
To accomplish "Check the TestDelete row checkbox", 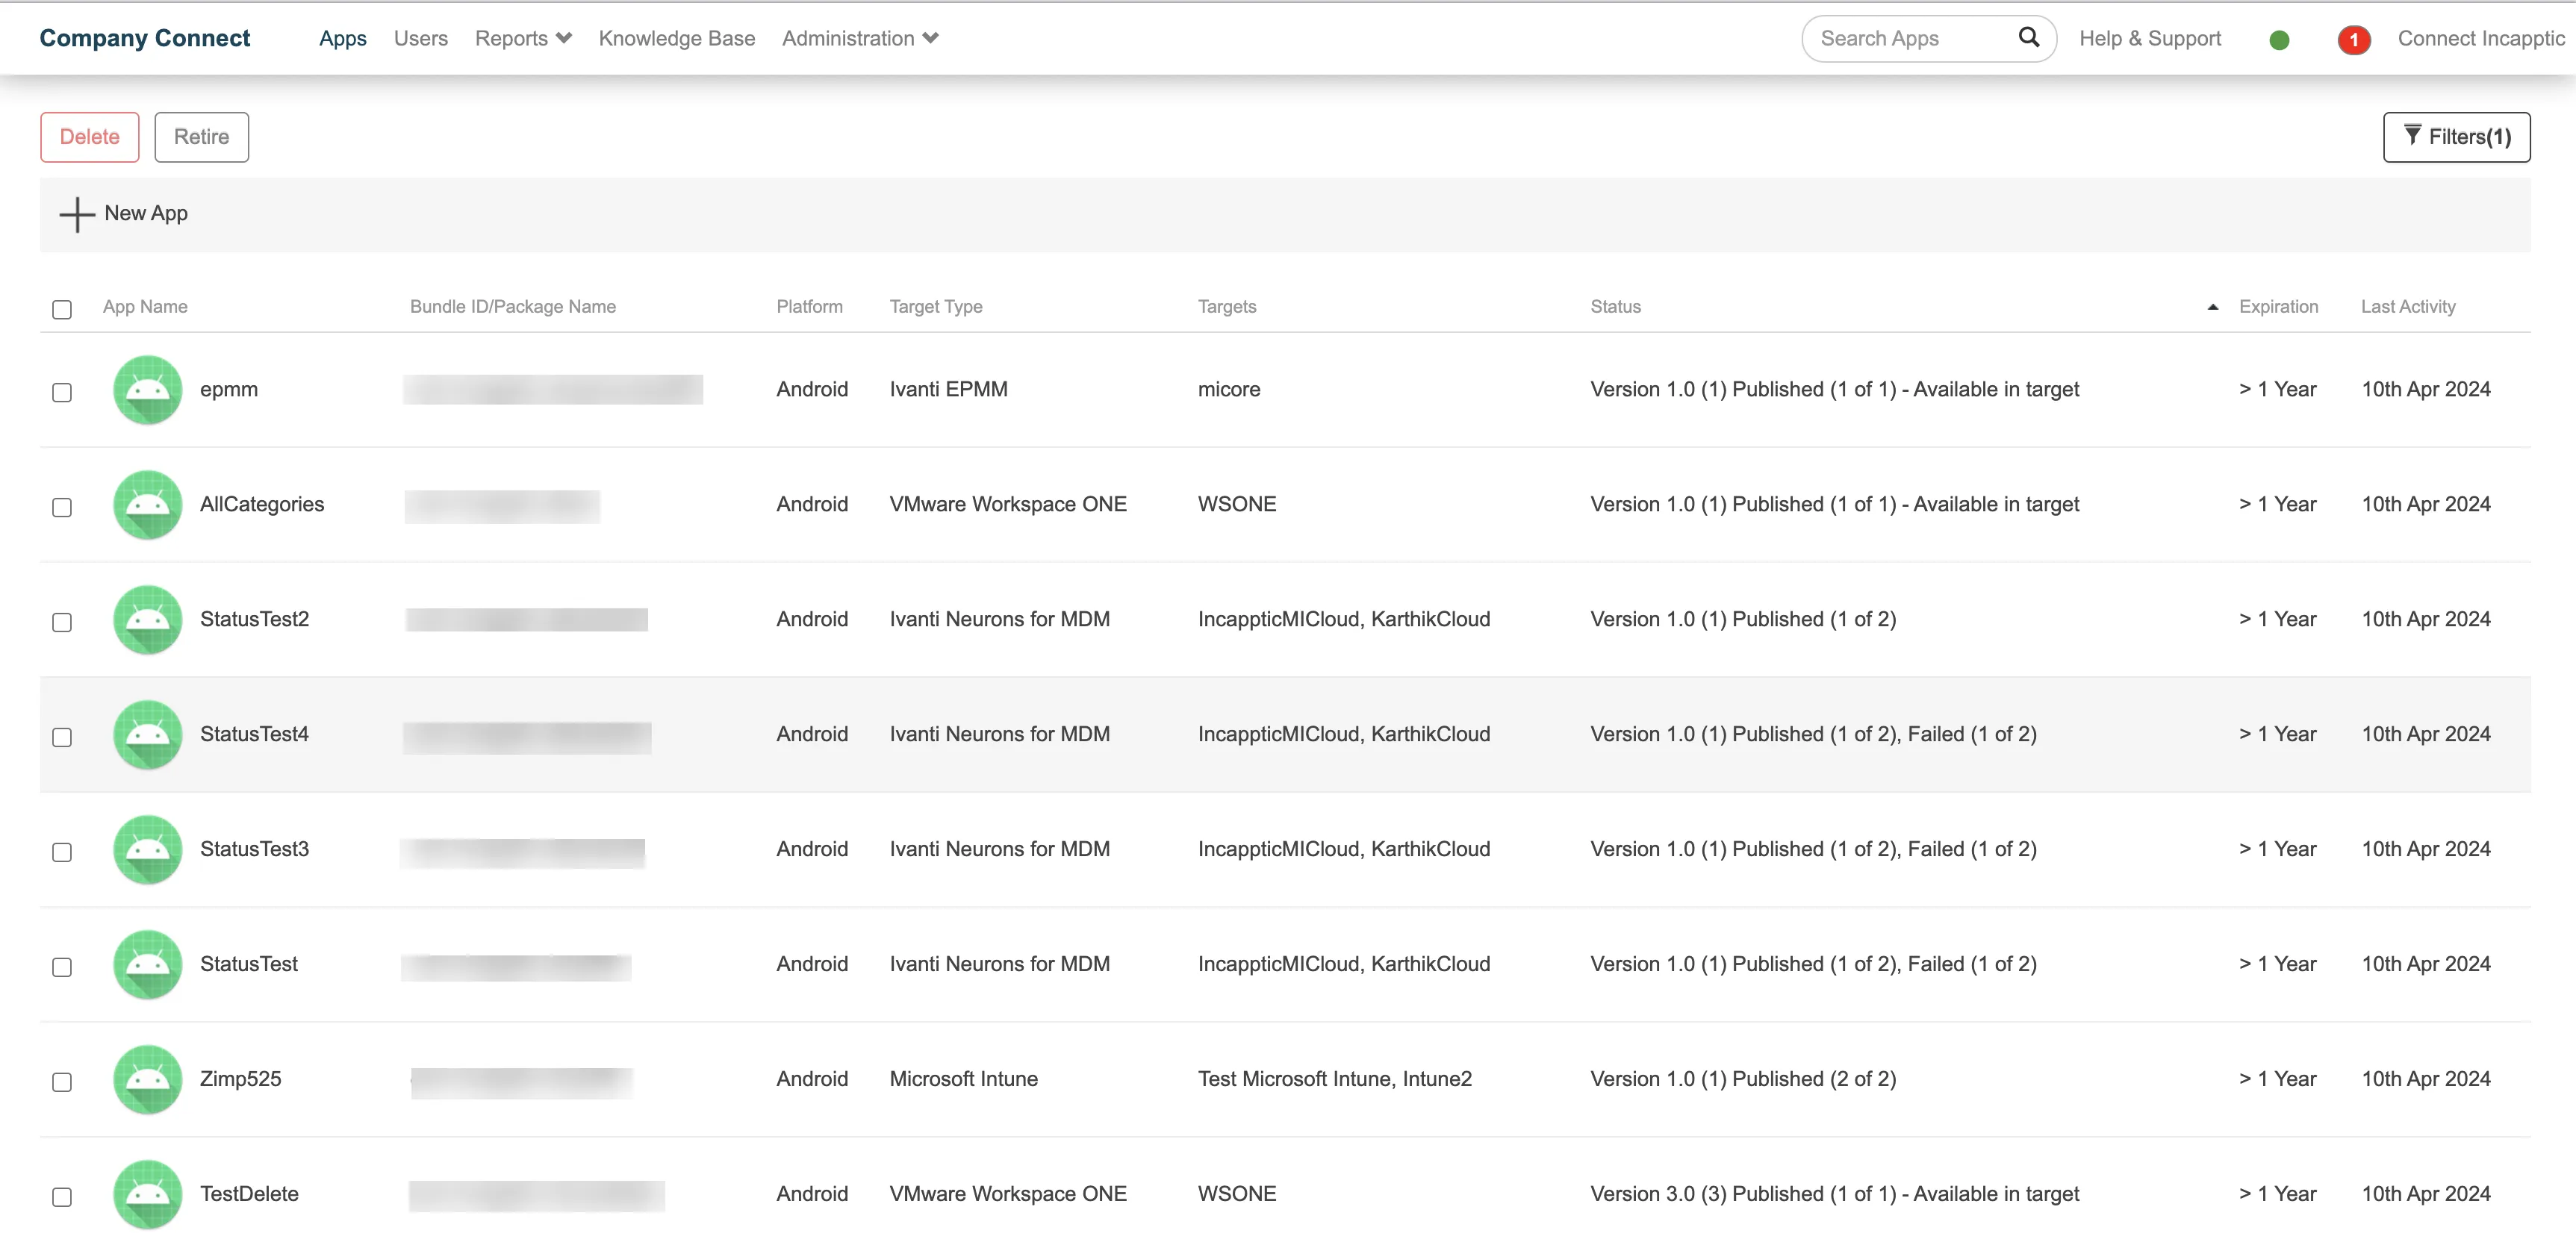I will pyautogui.click(x=62, y=1197).
